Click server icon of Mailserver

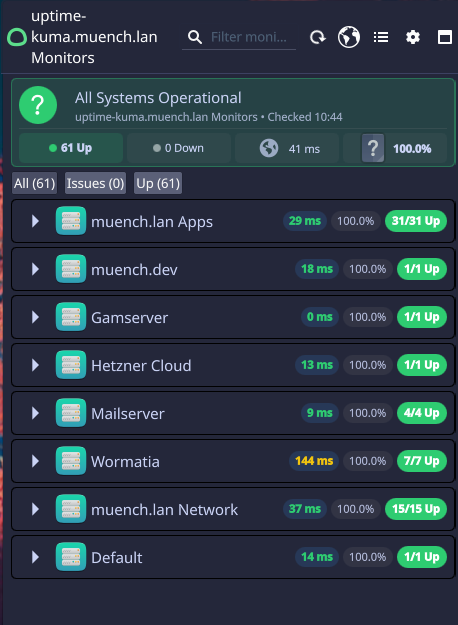[x=71, y=413]
